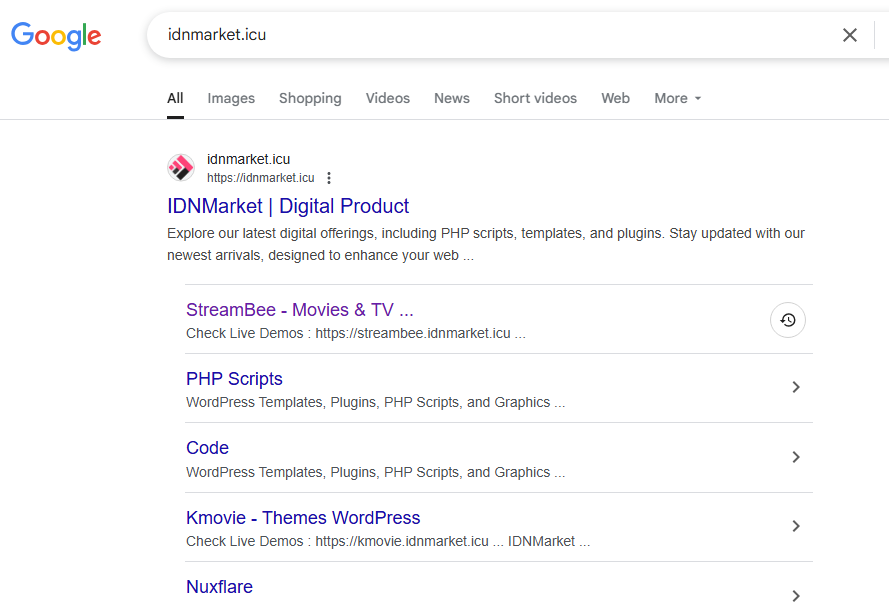Open the Nuxflare sitelink
Screen dimensions: 889x604
point(219,587)
